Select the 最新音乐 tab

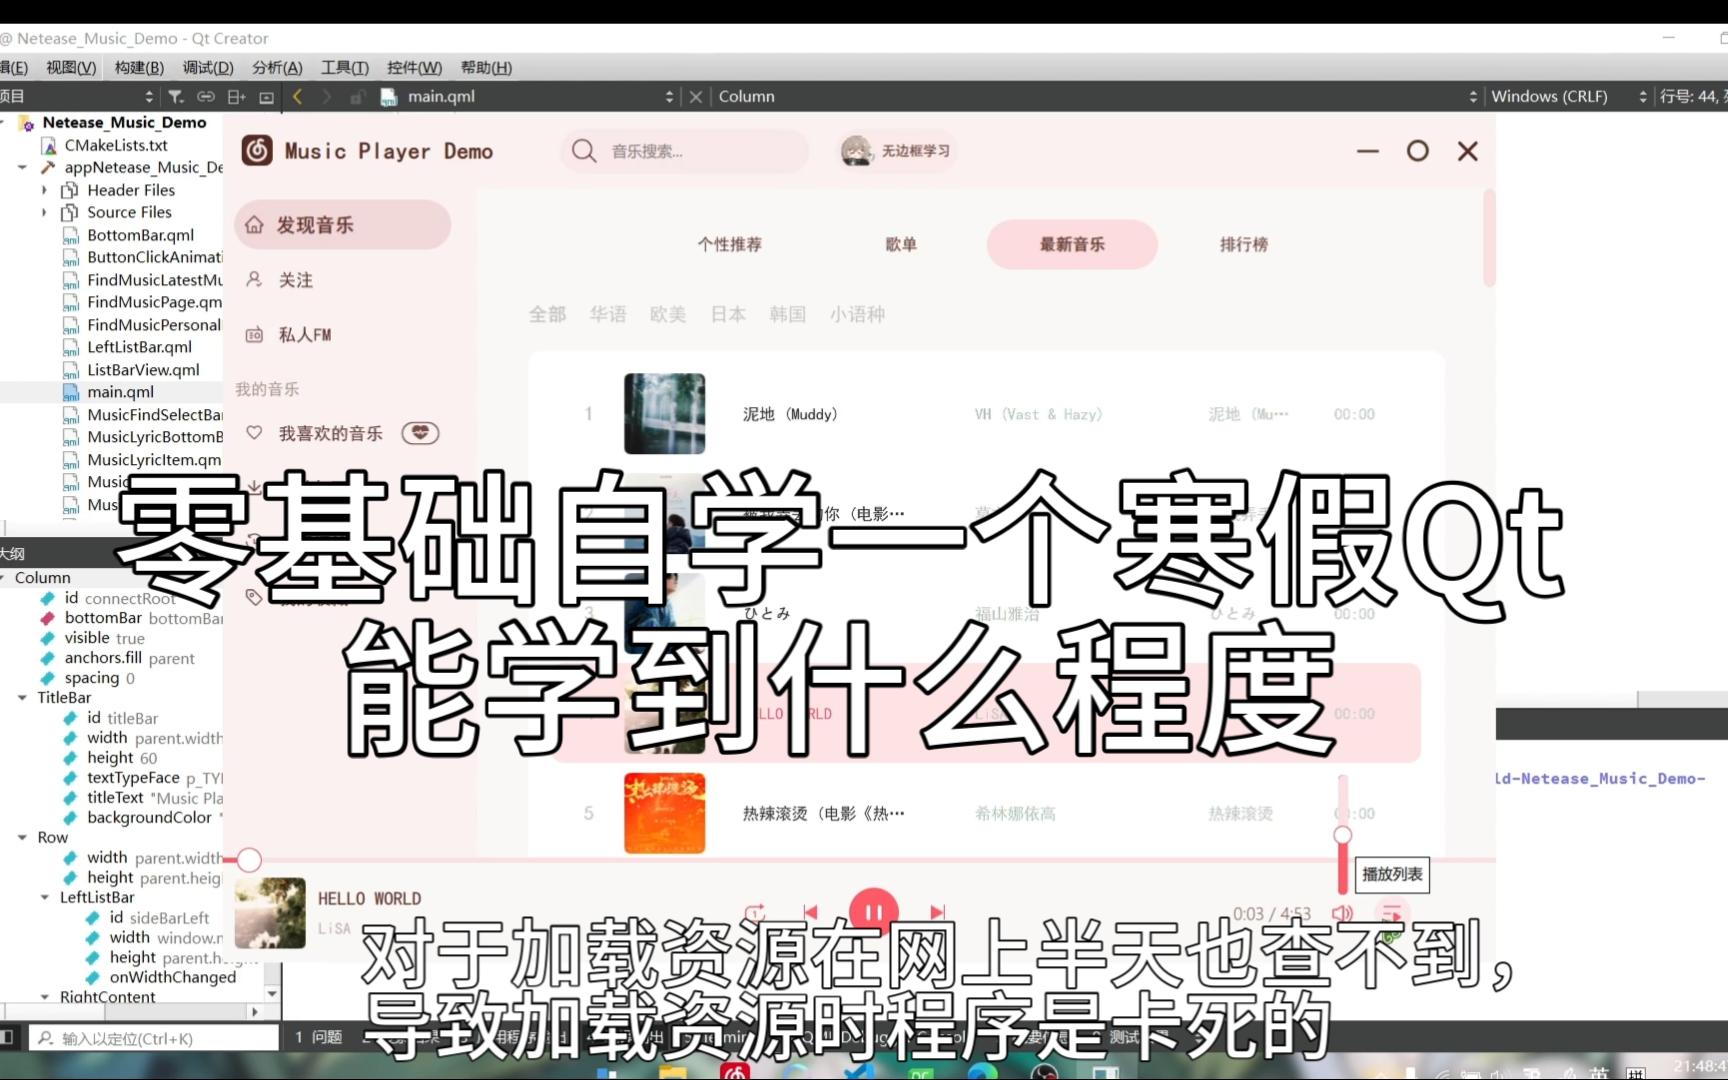(1072, 244)
